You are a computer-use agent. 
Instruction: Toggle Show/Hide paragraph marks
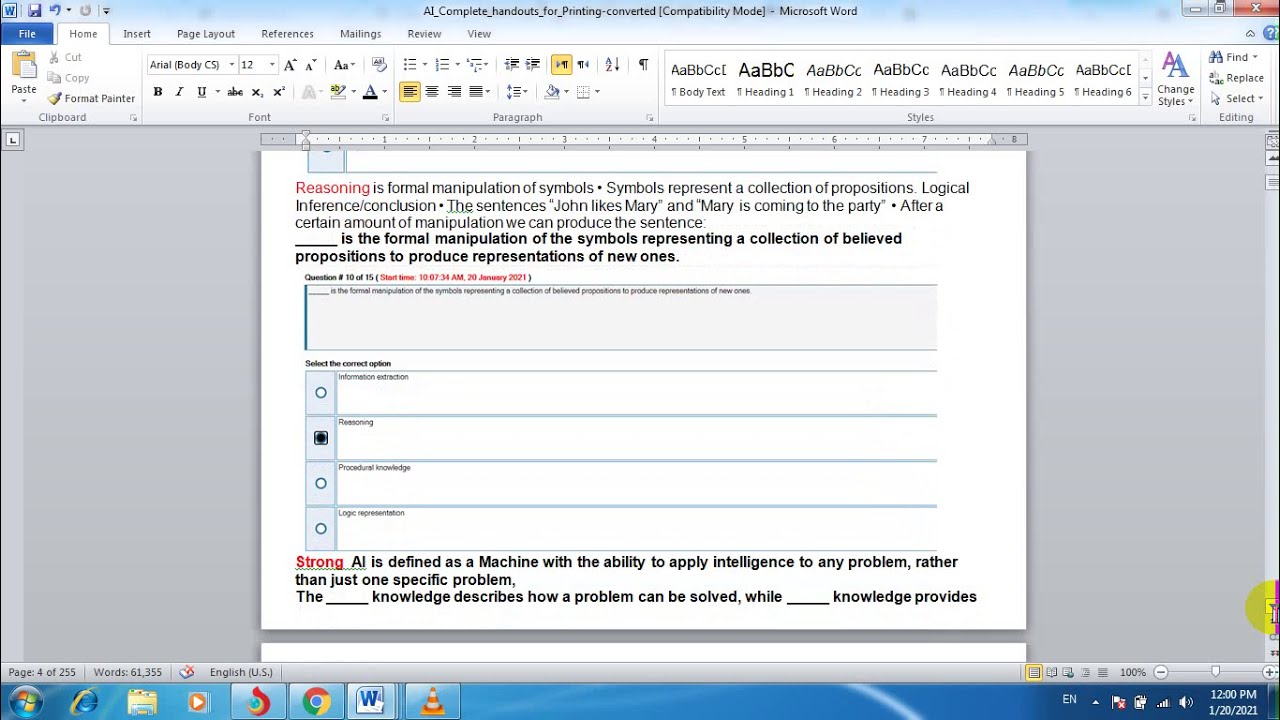pos(643,64)
